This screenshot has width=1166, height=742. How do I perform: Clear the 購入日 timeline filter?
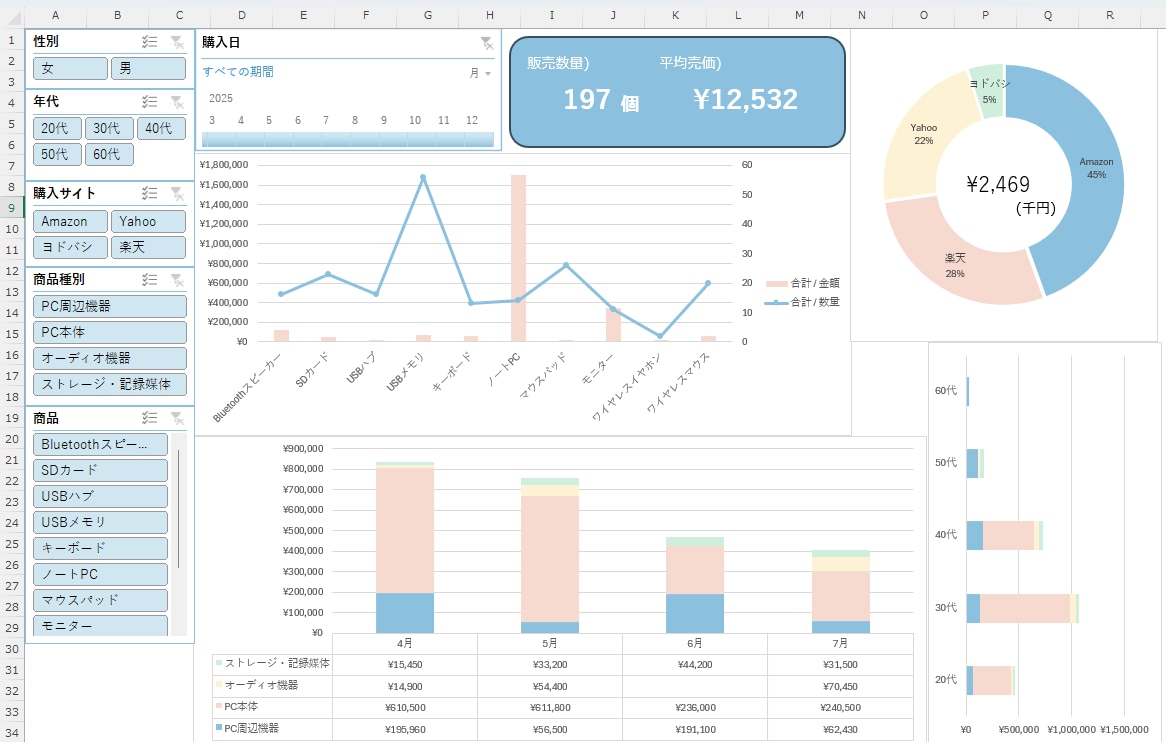click(486, 44)
